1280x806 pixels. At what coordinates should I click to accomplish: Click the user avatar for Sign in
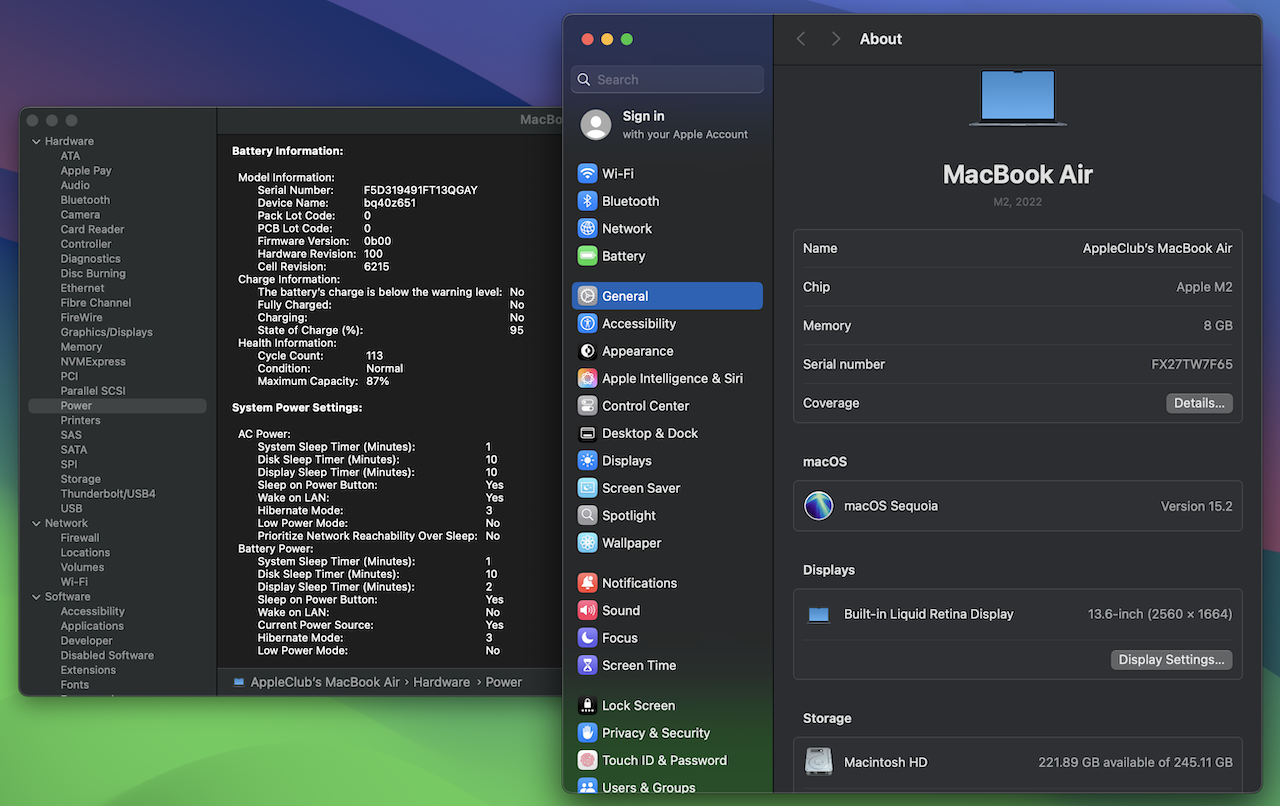596,125
